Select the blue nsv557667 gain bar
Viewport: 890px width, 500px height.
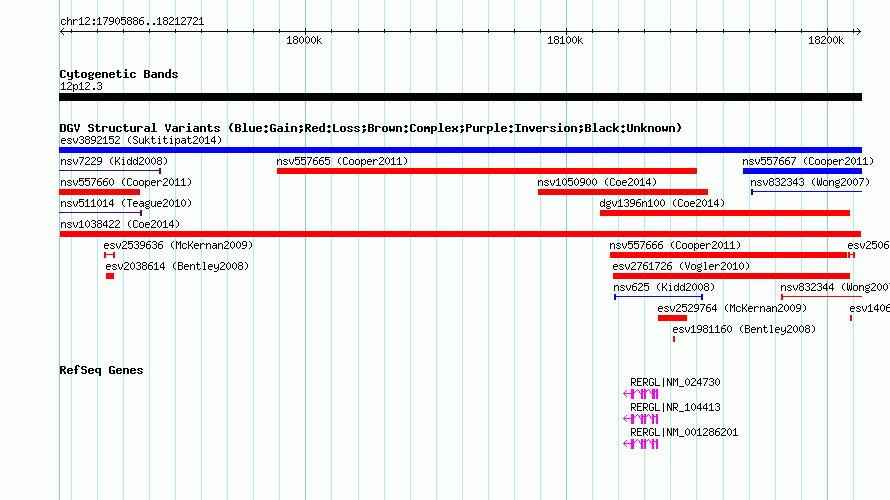tap(803, 171)
